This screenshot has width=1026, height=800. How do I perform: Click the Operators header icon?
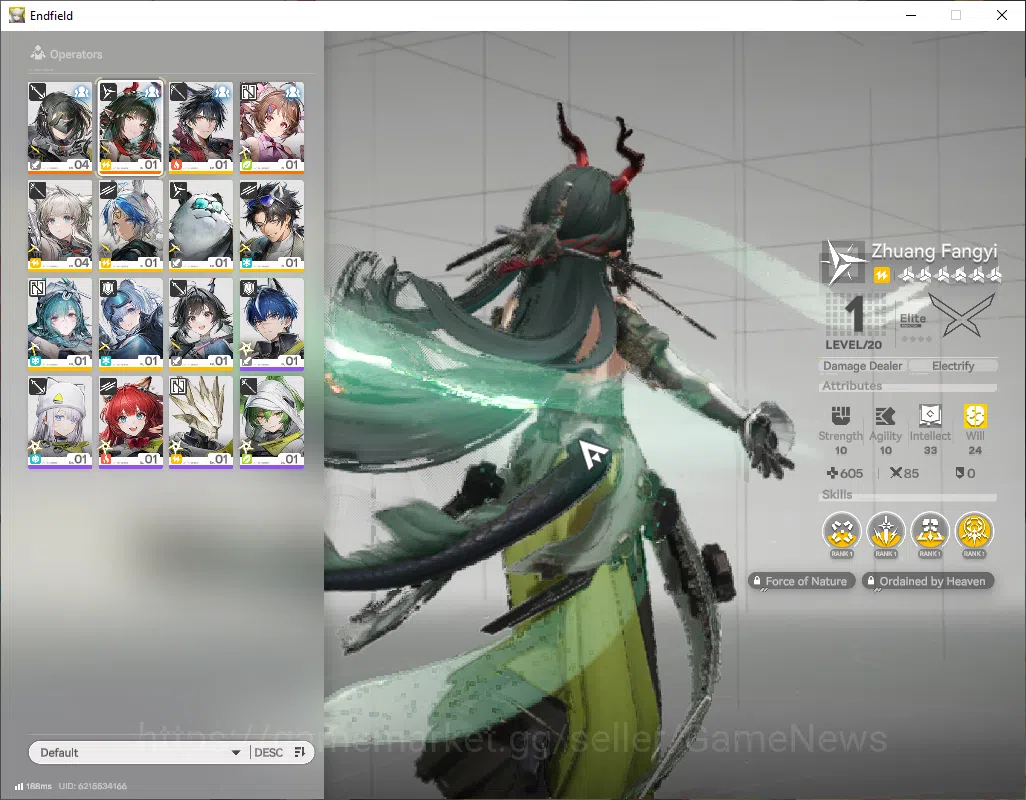38,53
